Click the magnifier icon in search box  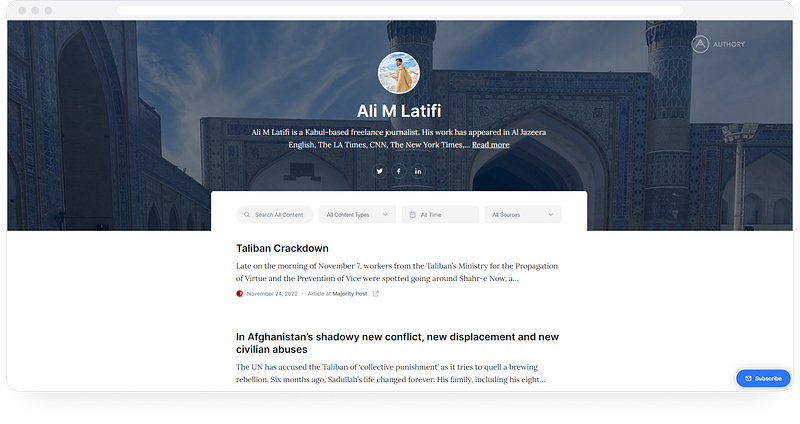pyautogui.click(x=247, y=215)
